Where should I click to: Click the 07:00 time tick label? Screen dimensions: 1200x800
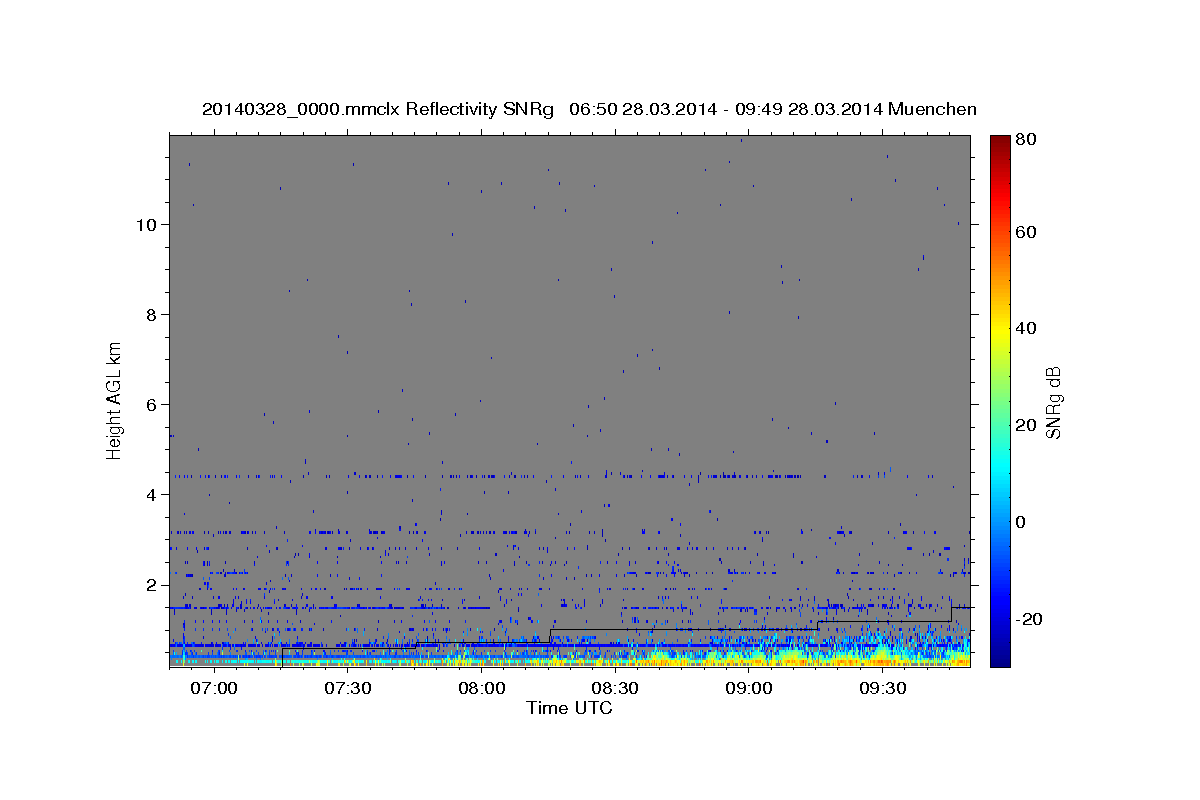[214, 688]
